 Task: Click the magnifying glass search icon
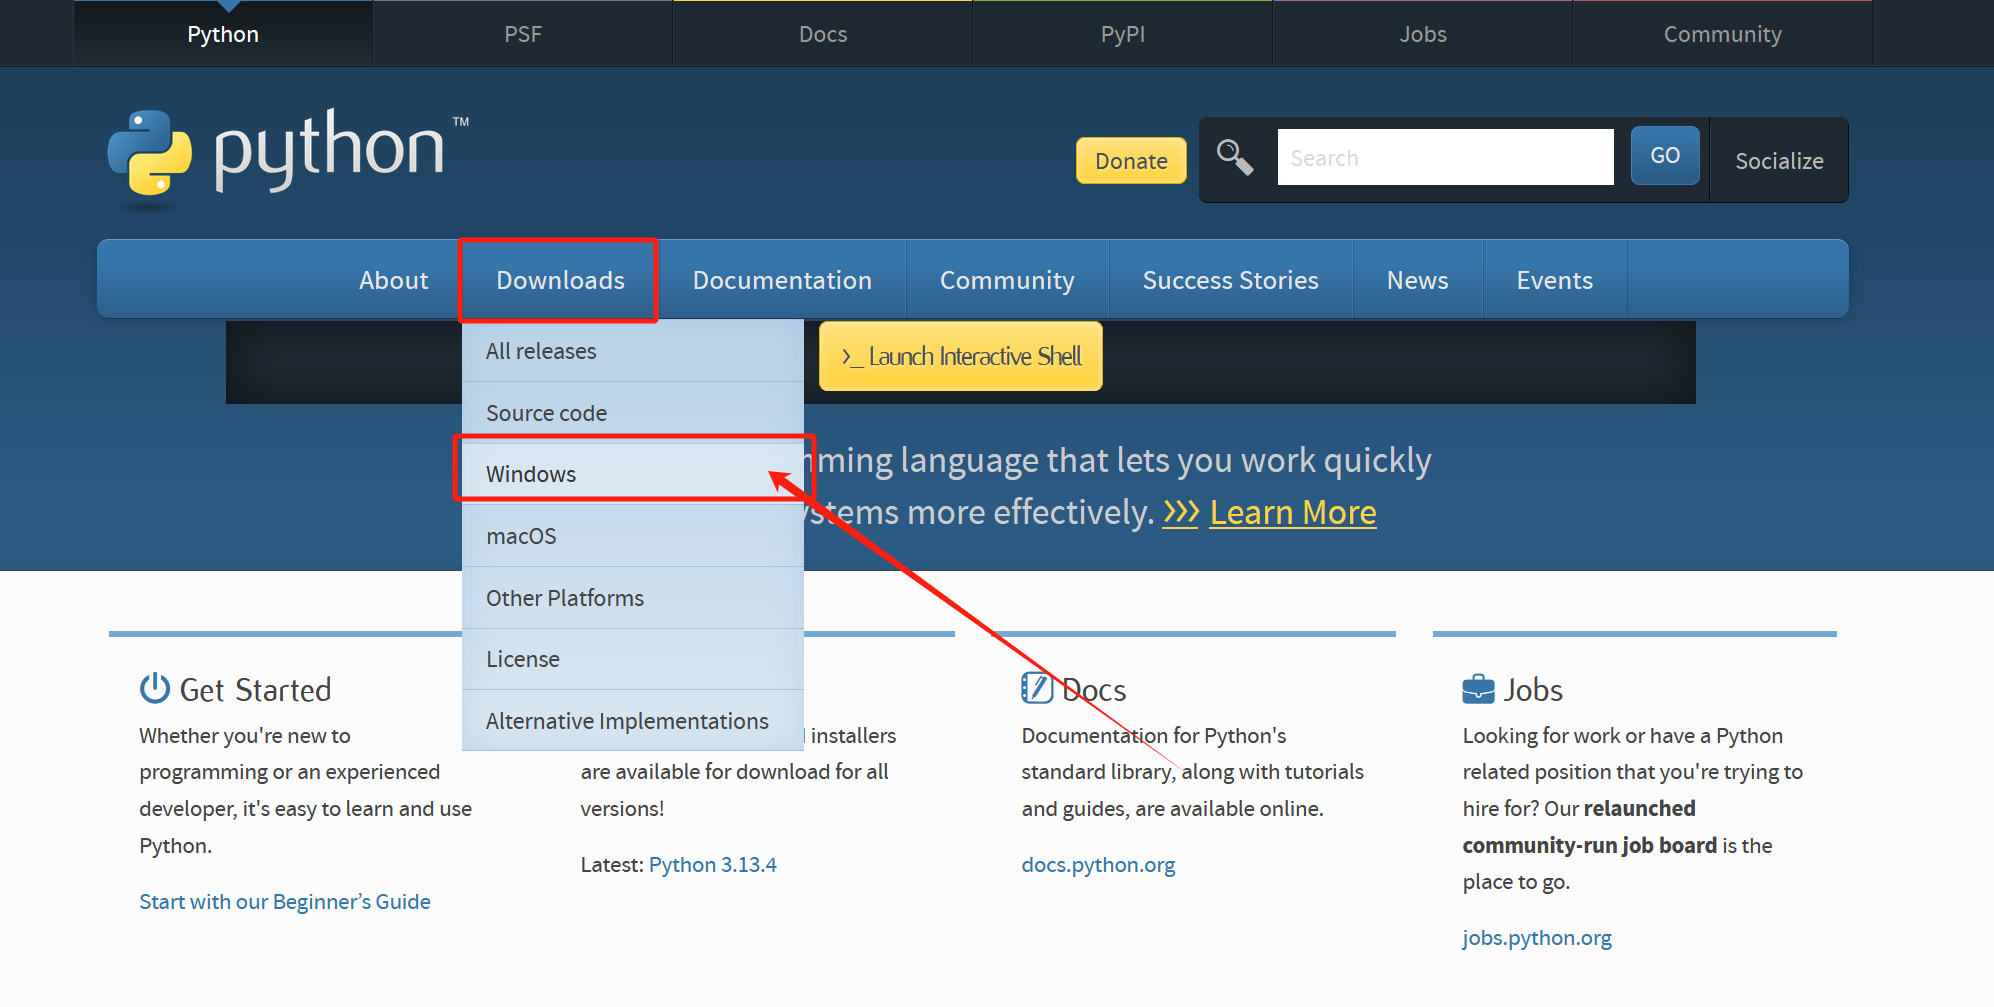(1235, 158)
